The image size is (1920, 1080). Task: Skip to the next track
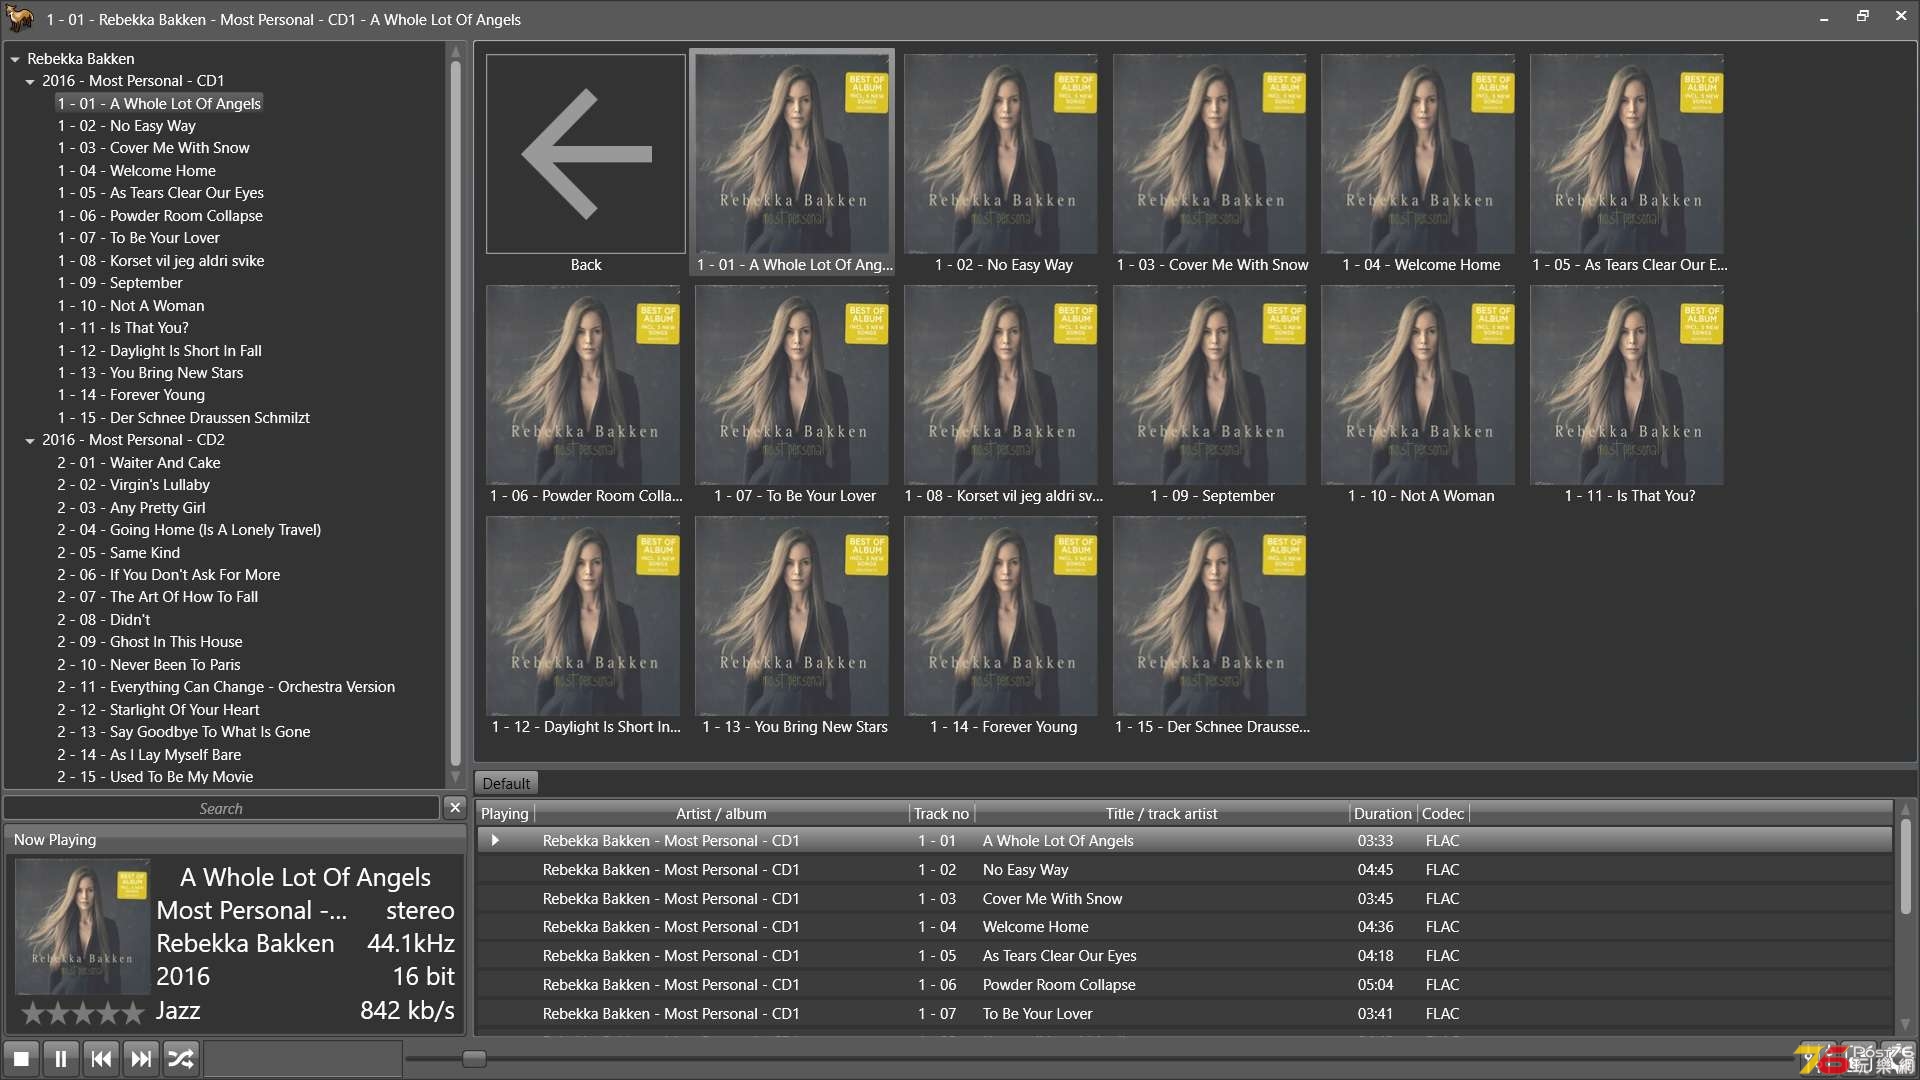click(141, 1058)
